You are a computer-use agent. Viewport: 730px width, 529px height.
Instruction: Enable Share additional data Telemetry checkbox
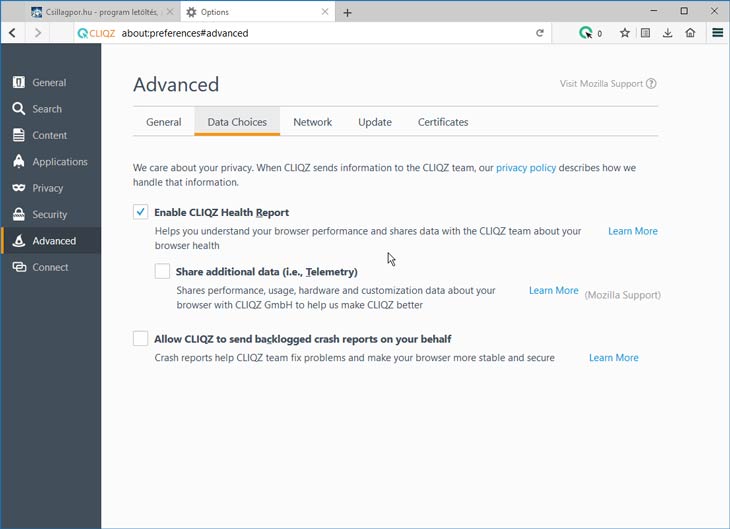[x=162, y=271]
